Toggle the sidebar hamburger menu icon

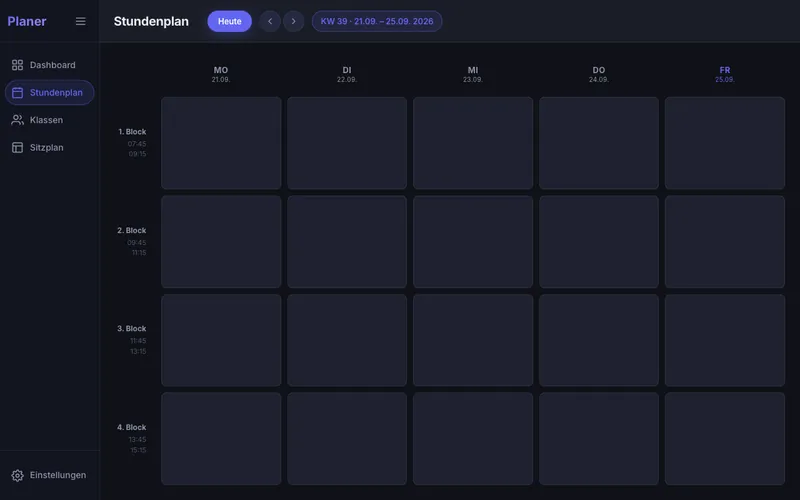(81, 21)
